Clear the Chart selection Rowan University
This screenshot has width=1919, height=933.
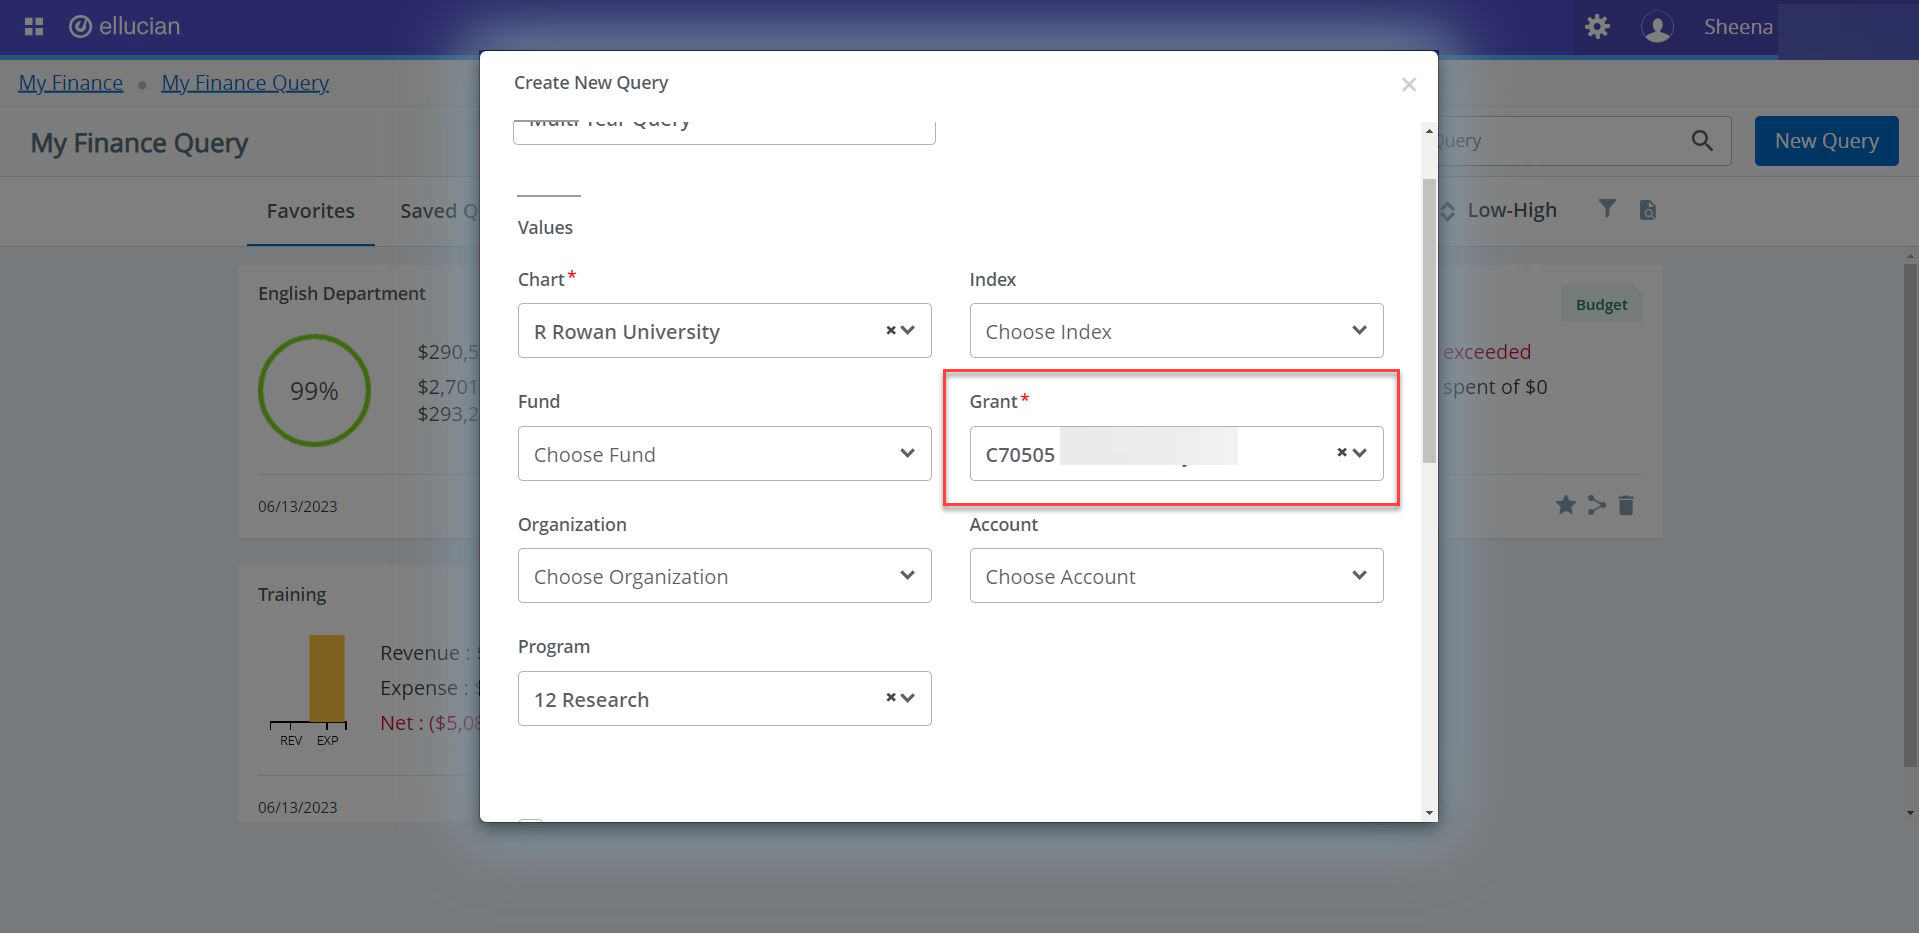click(890, 330)
